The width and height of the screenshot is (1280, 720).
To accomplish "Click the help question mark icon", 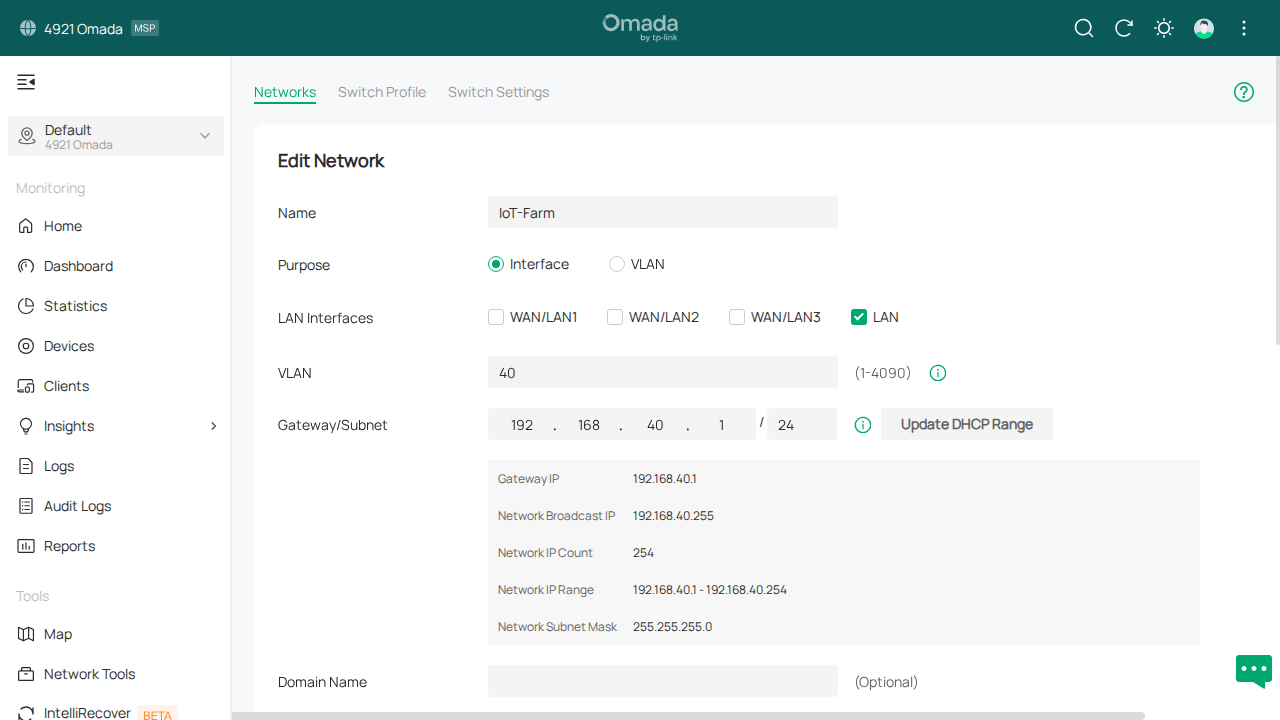I will click(1243, 92).
